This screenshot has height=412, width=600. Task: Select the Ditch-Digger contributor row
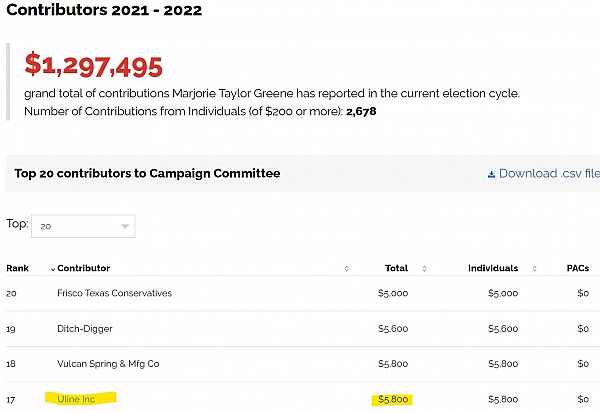84,328
